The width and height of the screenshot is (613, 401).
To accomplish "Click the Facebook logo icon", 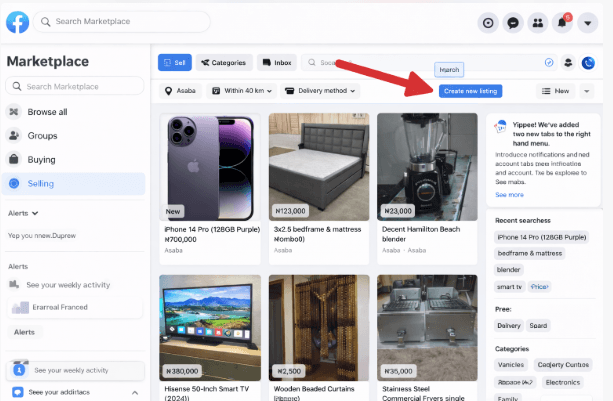I will 18,22.
